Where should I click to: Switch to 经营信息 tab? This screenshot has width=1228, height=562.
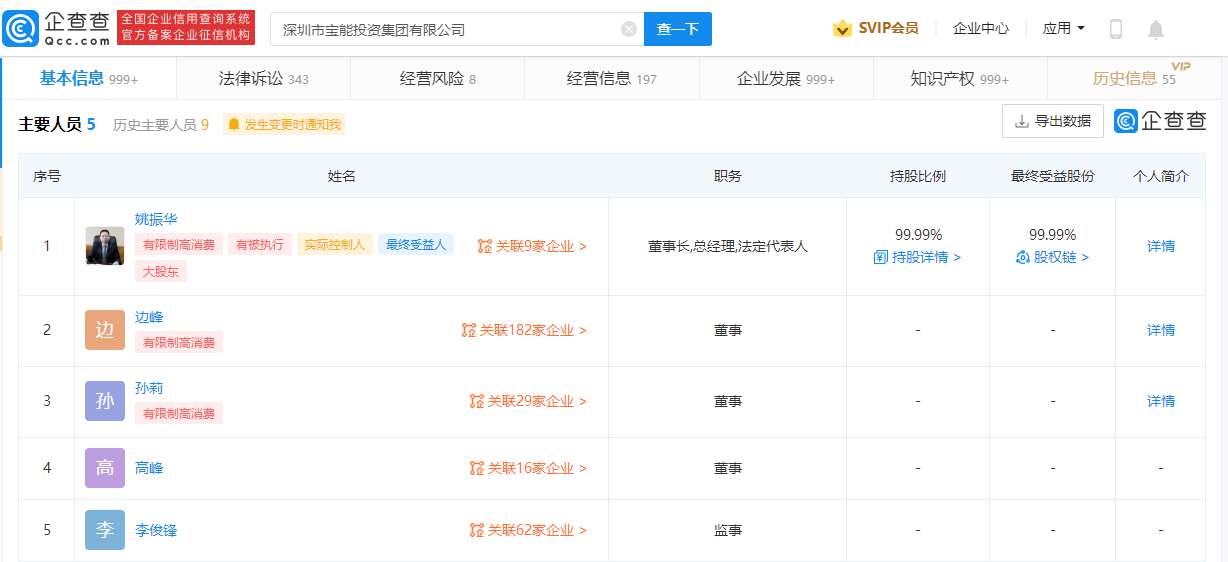coord(611,78)
